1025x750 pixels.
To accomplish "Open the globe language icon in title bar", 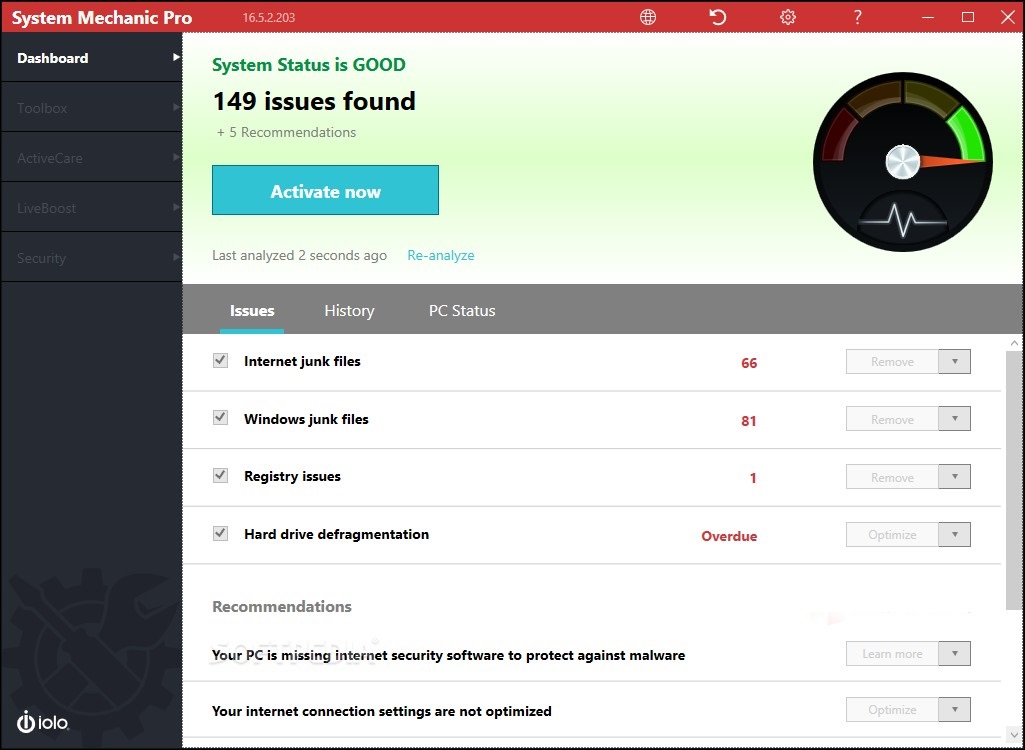I will pyautogui.click(x=648, y=17).
